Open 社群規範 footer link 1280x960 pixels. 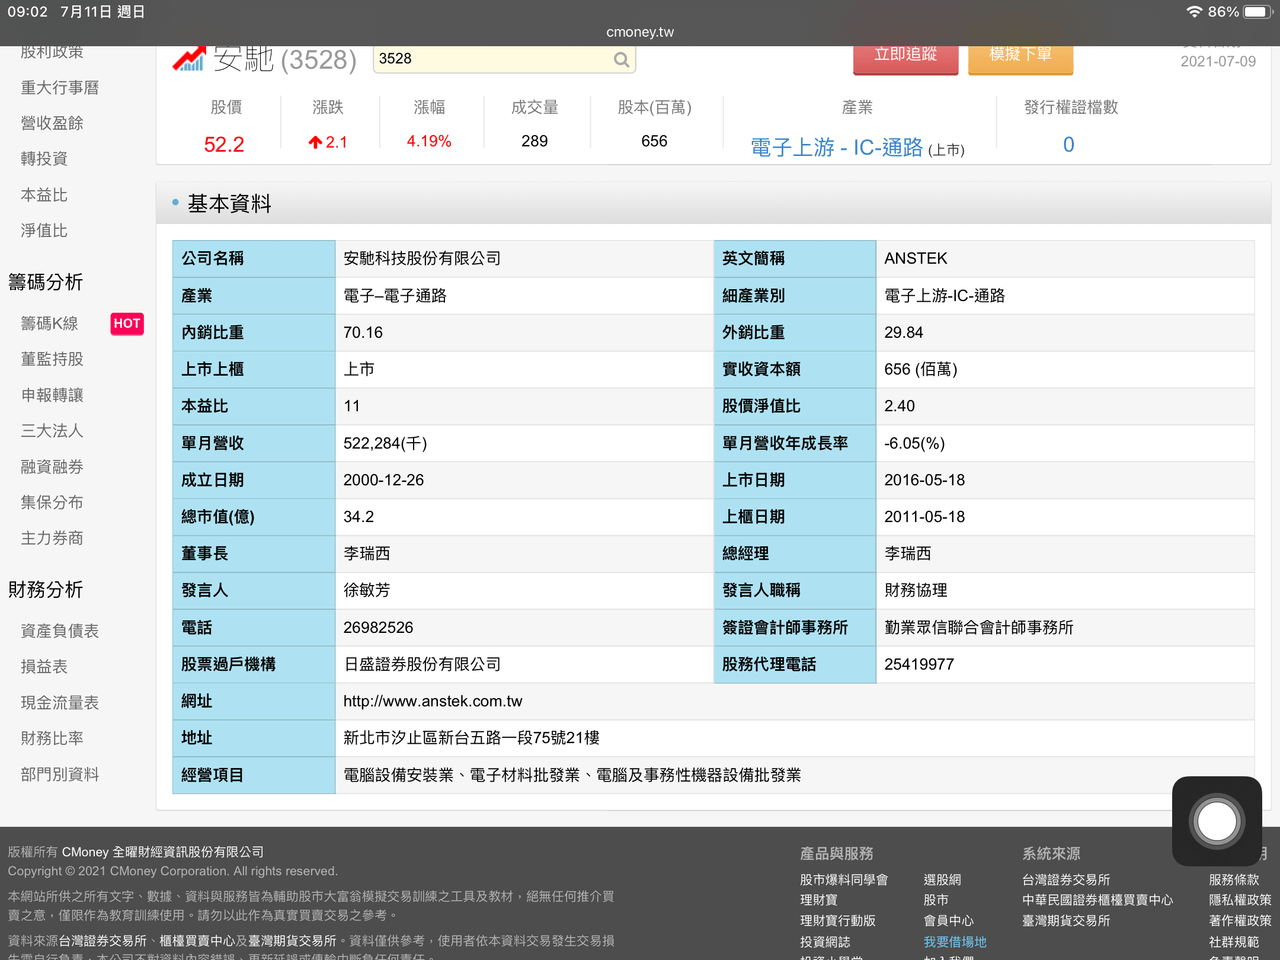click(x=1234, y=942)
